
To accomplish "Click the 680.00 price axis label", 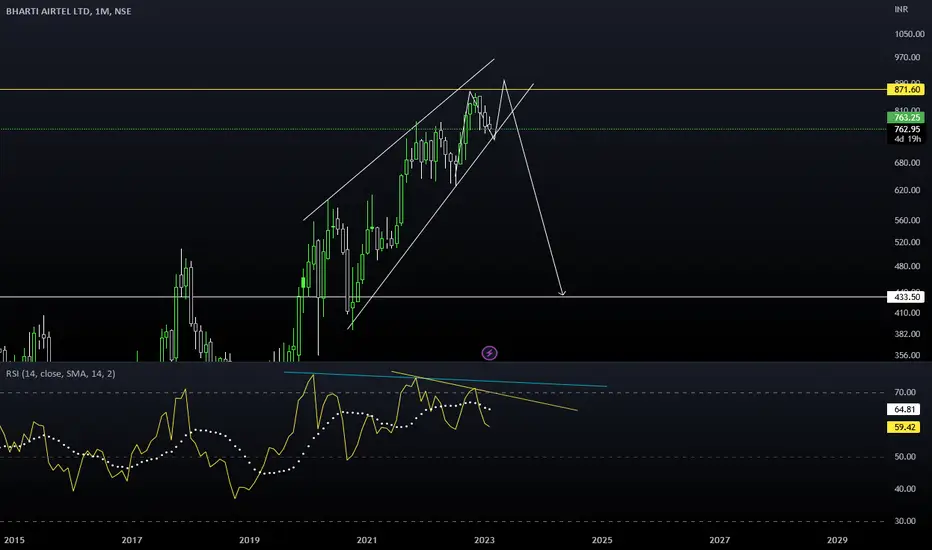I will [907, 162].
